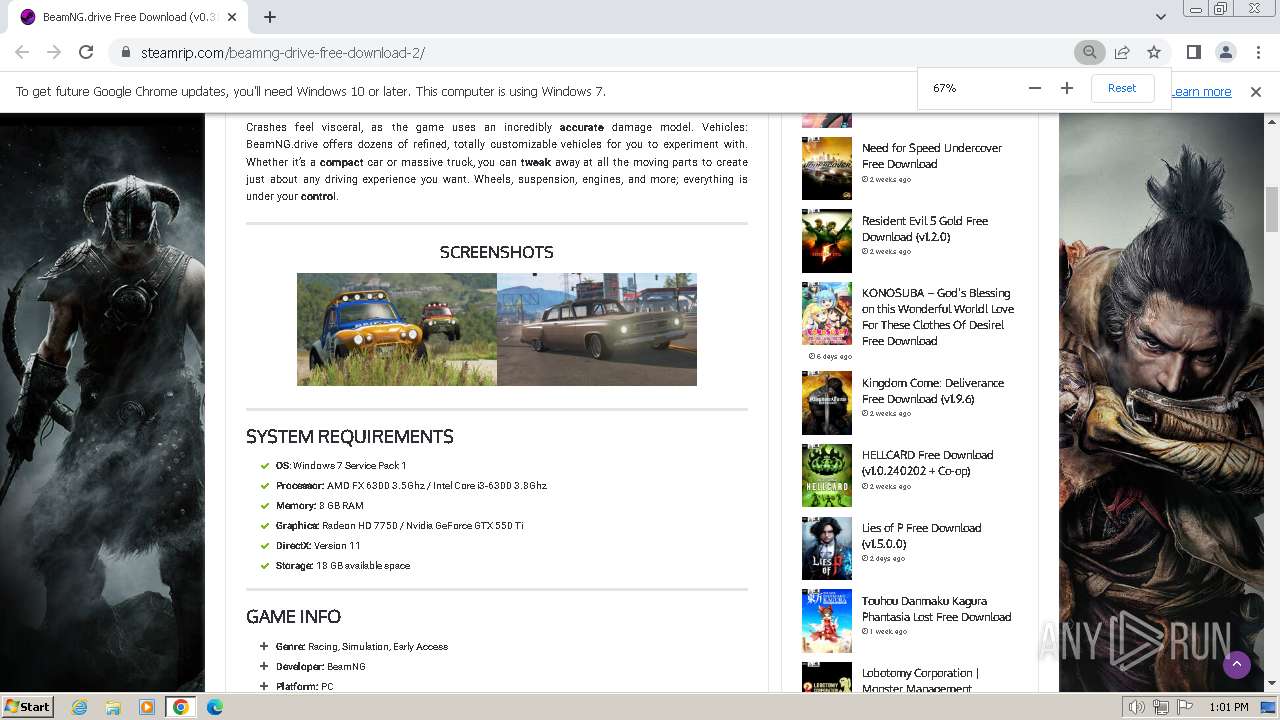Viewport: 1280px width, 720px height.
Task: Open the Chrome three-dot menu
Action: click(x=1257, y=53)
